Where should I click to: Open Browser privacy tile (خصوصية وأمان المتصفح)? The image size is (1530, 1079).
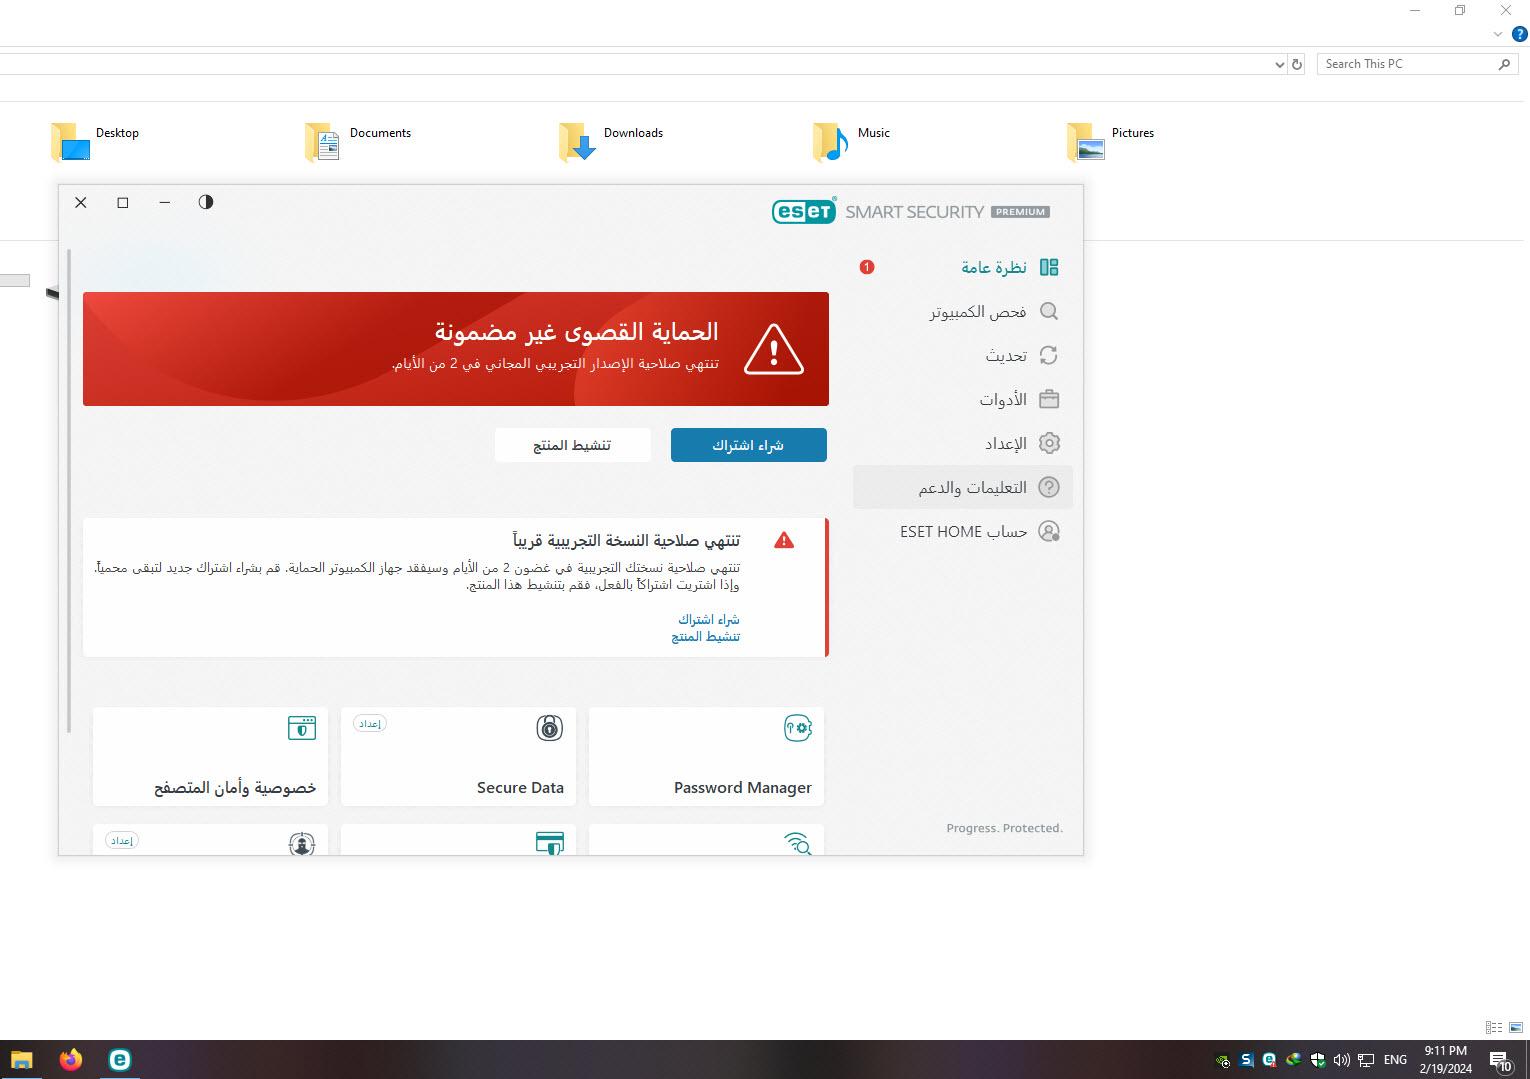point(210,756)
